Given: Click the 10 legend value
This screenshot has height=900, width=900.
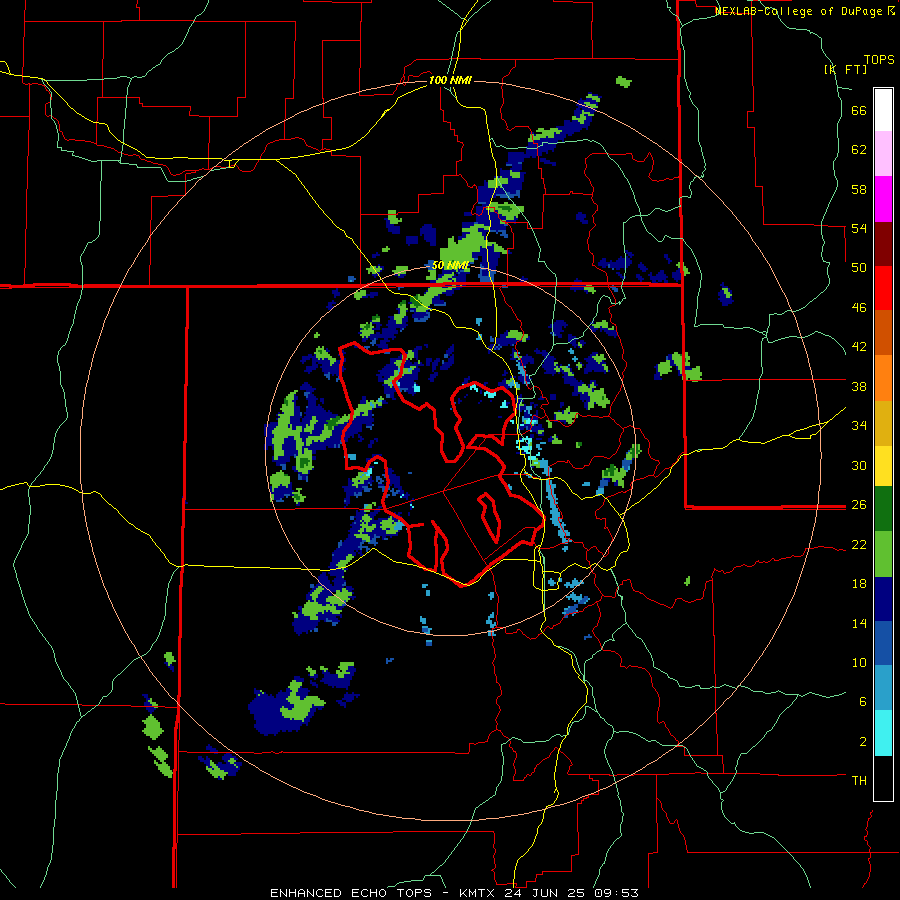Looking at the screenshot, I should tap(859, 662).
